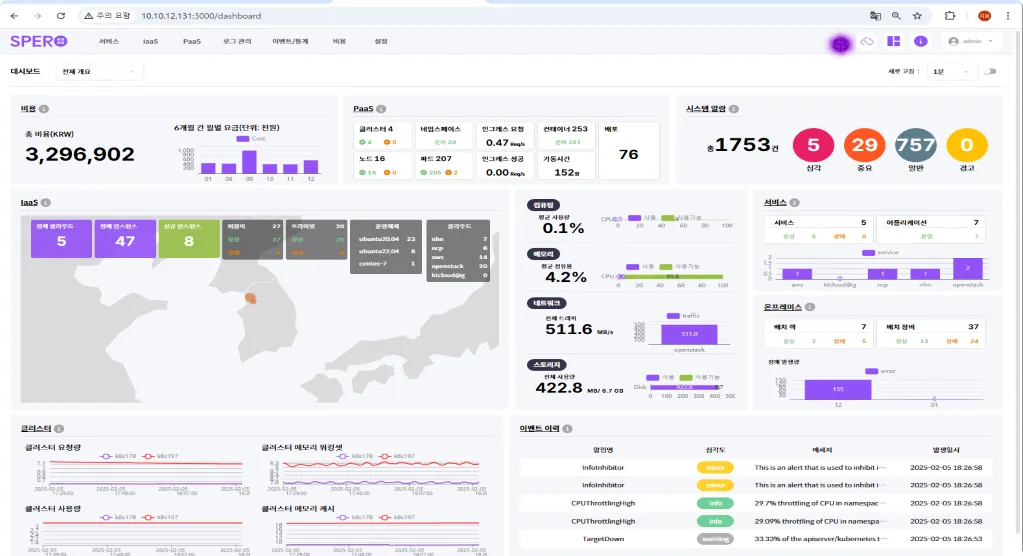Select the 신규 인스턴스 tile showing 8
Viewport: 1023px width, 556px height.
coord(189,238)
